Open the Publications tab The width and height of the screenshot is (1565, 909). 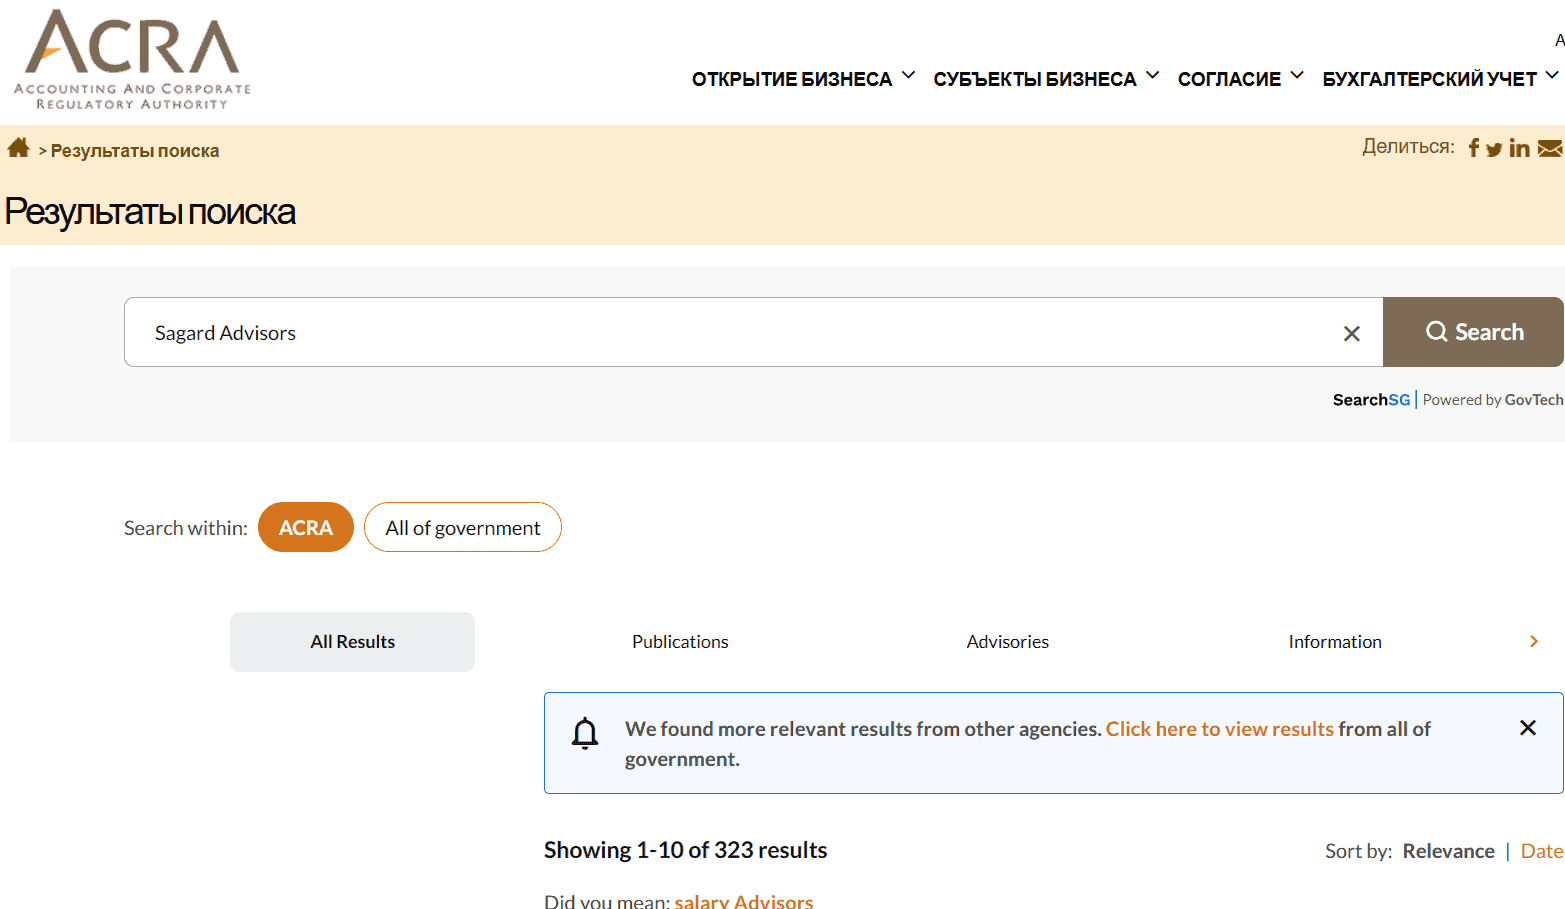(680, 642)
